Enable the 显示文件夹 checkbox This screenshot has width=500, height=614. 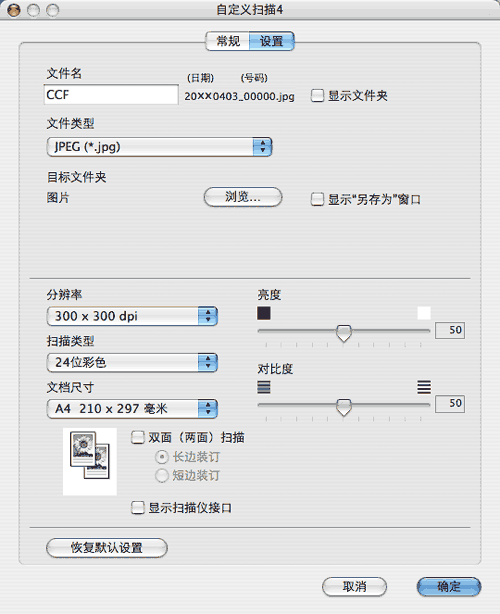pos(317,96)
